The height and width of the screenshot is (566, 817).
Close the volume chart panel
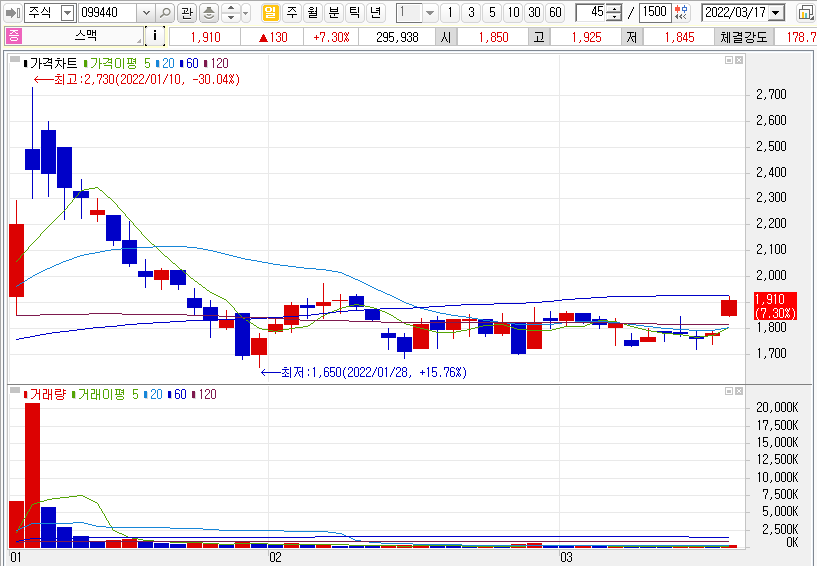(739, 391)
